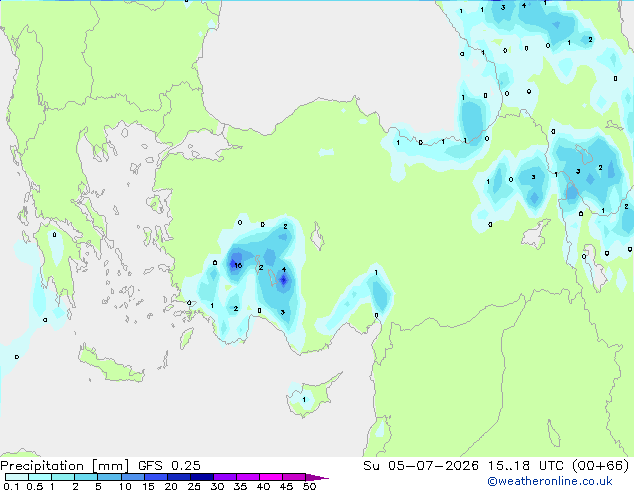The width and height of the screenshot is (634, 490).
Task: Click the legend tick label '40'
Action: [x=263, y=486]
